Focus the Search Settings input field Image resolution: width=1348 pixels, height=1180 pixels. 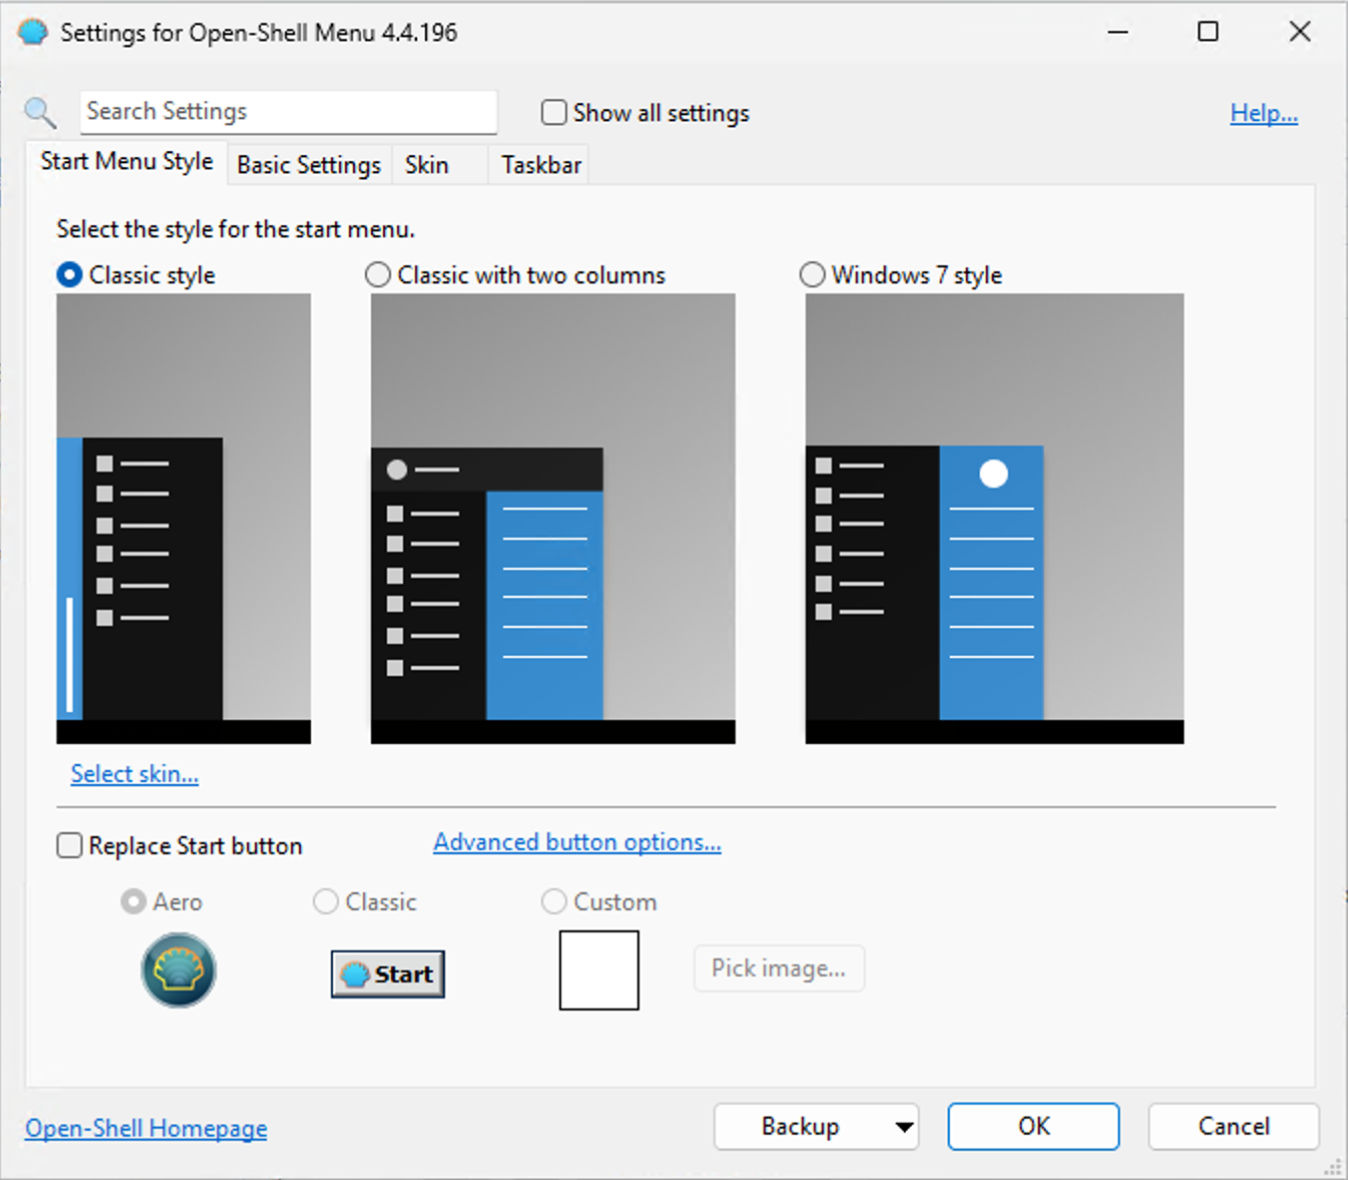(289, 112)
